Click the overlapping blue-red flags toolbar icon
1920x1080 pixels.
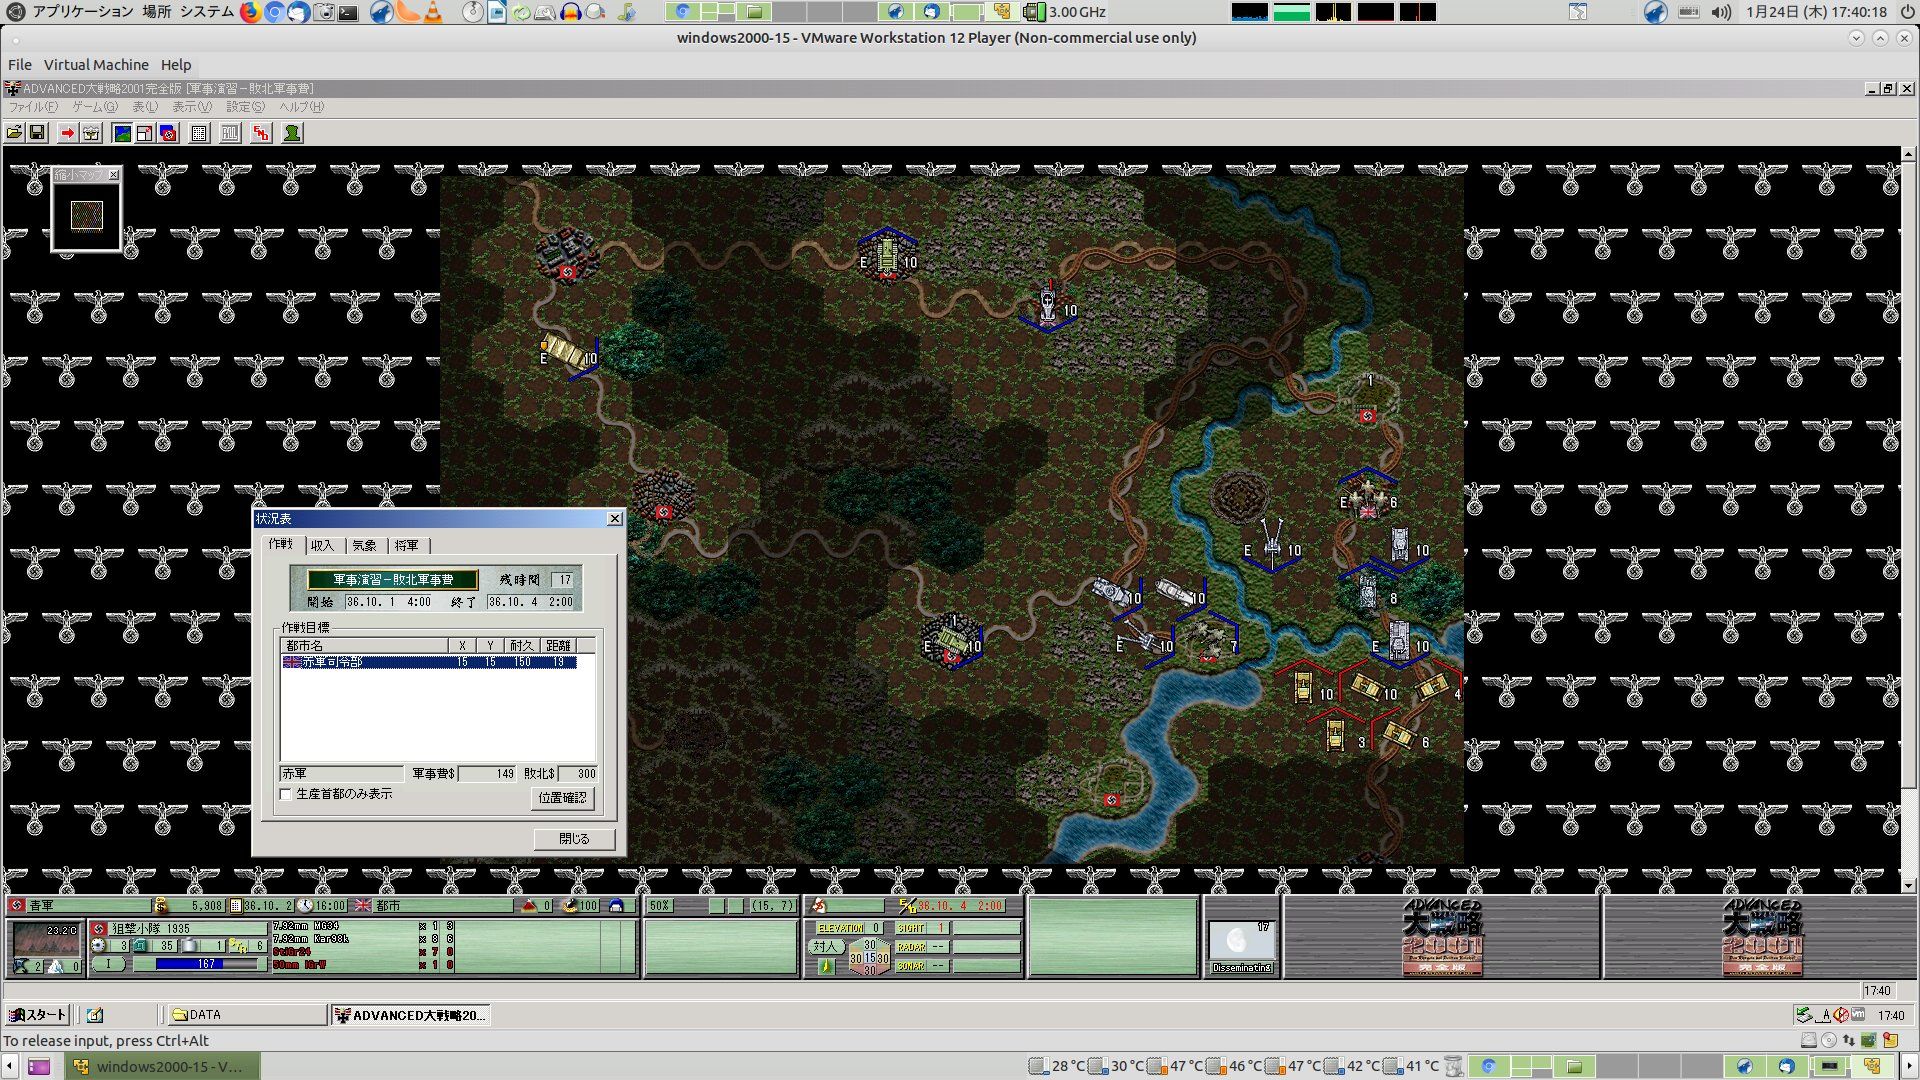click(168, 133)
